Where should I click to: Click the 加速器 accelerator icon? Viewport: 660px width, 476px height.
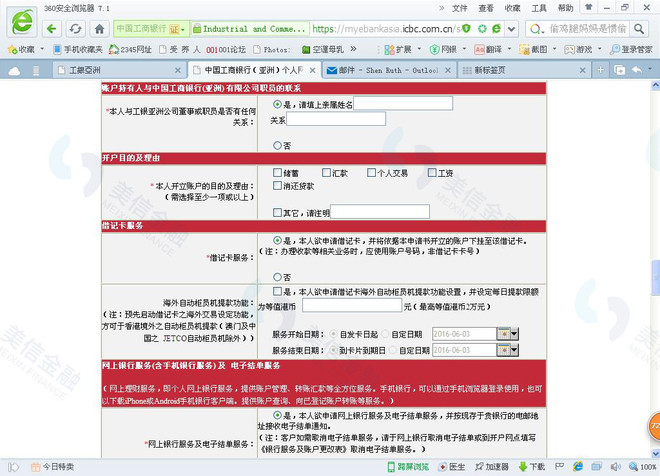coord(492,467)
